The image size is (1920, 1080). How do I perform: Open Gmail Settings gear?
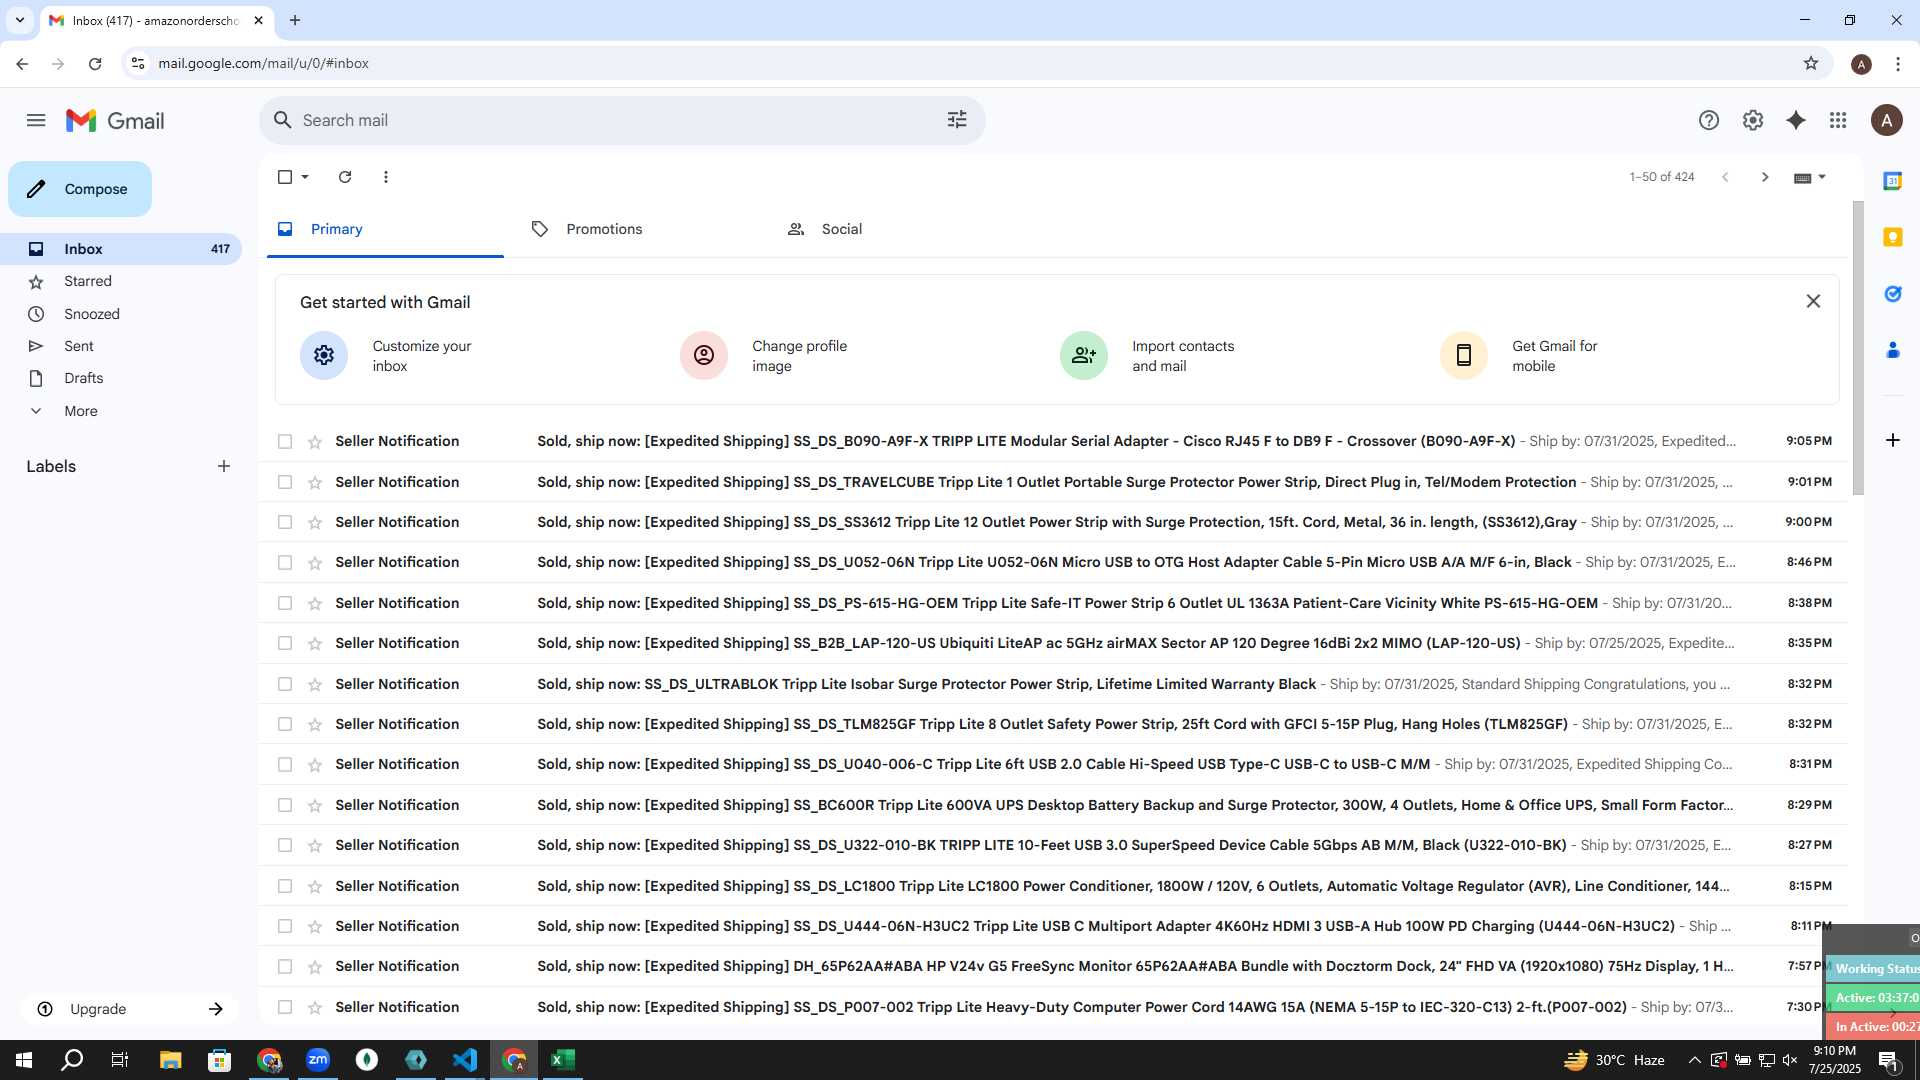(1753, 120)
